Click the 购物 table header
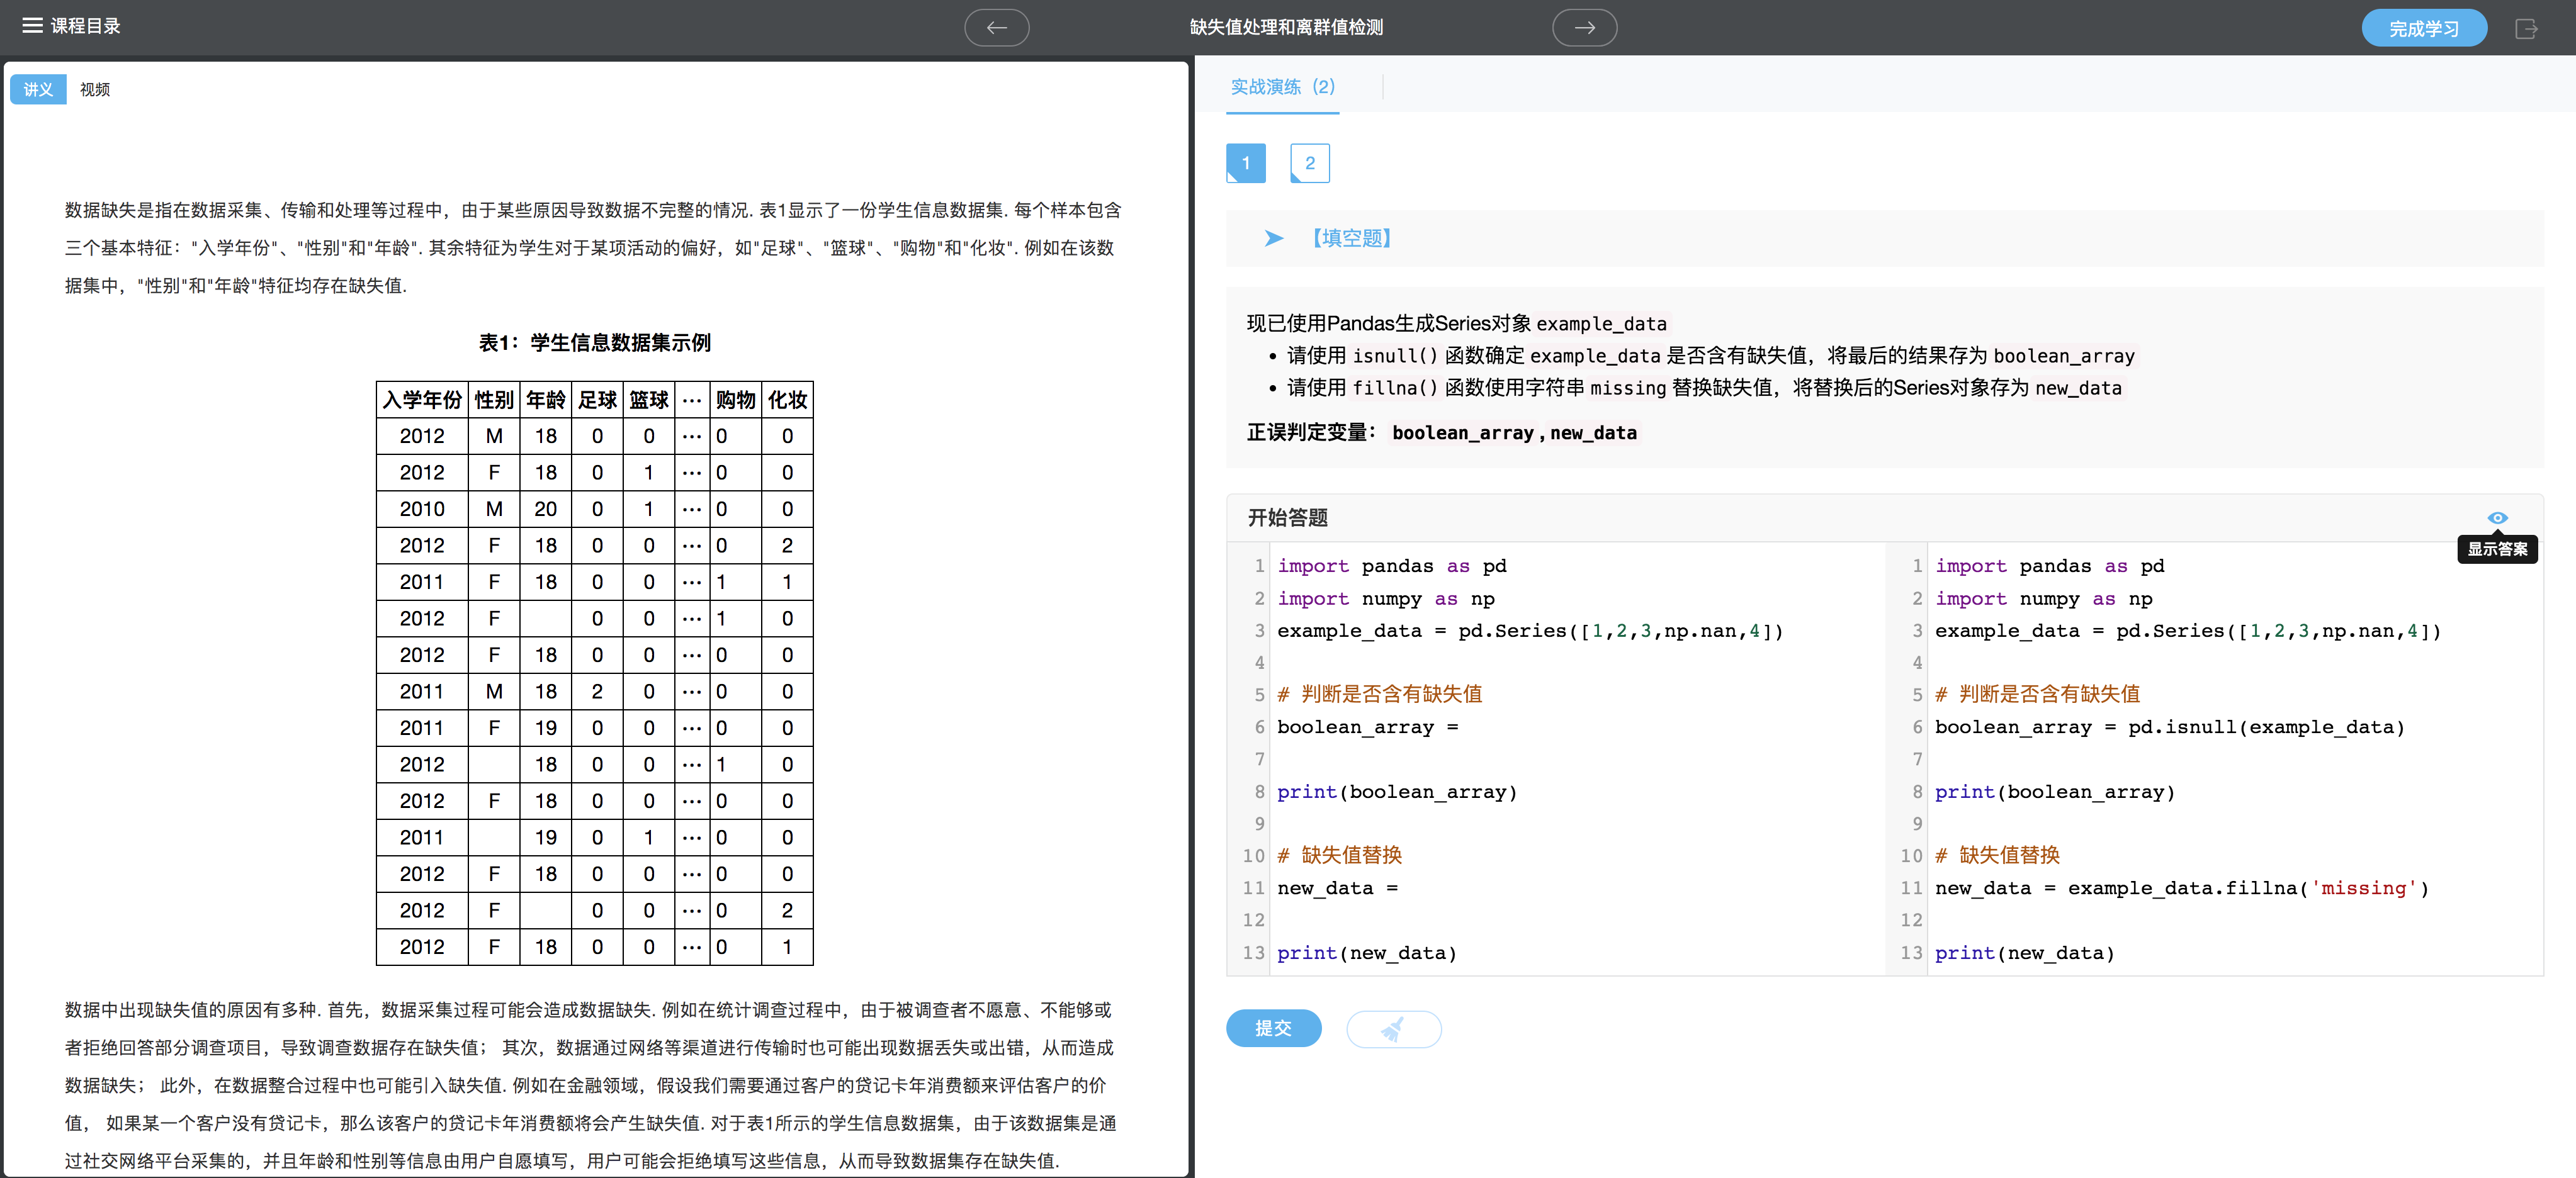The image size is (2576, 1178). pyautogui.click(x=736, y=400)
